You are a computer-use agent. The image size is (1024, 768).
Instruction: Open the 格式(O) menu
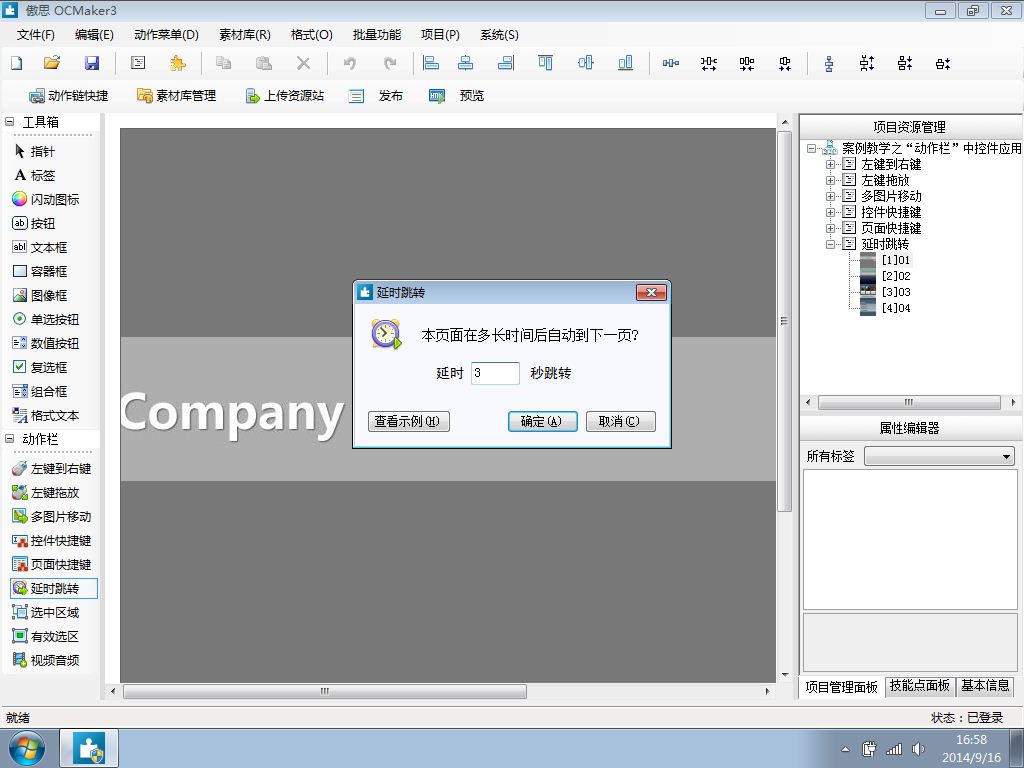312,35
